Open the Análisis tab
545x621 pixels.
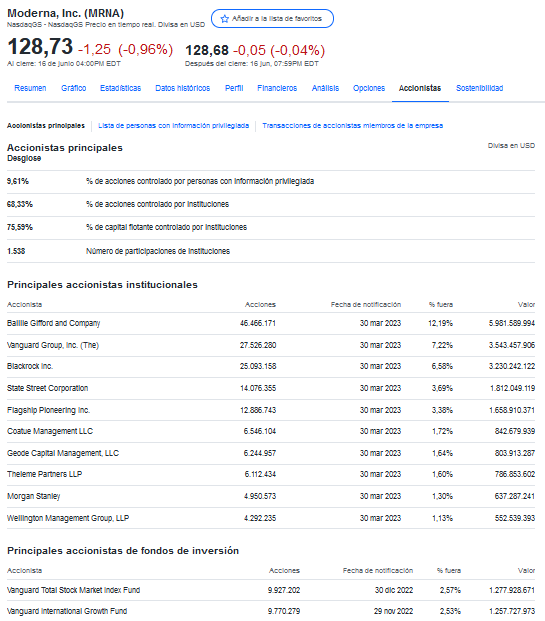(x=325, y=88)
